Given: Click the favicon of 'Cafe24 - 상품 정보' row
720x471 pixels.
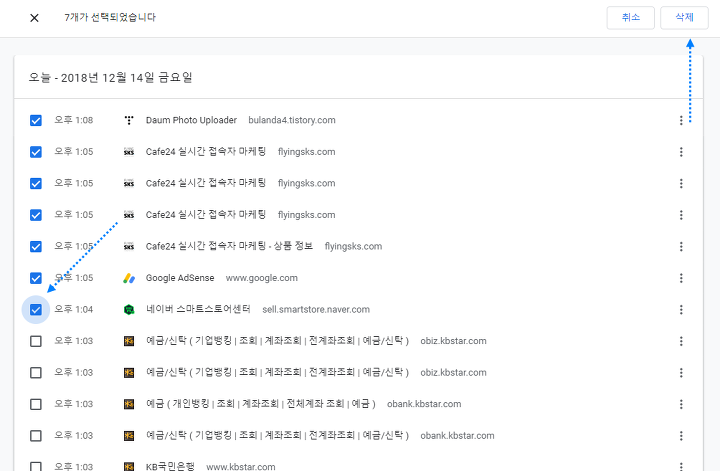Looking at the screenshot, I should 129,247.
